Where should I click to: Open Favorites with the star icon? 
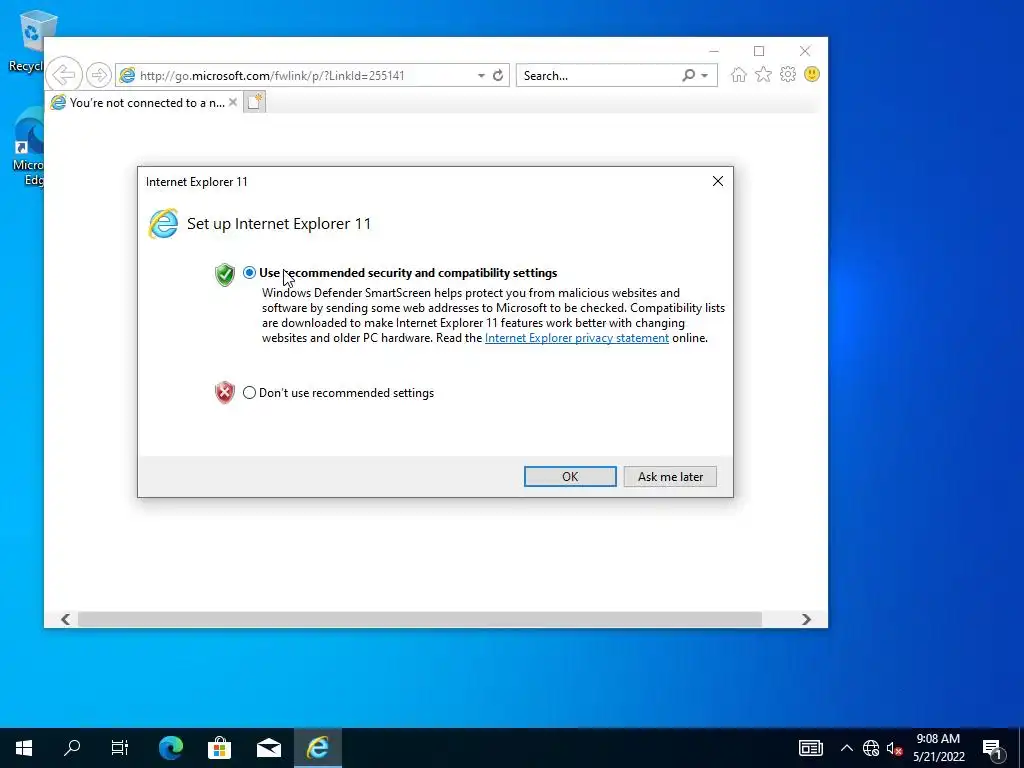click(763, 74)
